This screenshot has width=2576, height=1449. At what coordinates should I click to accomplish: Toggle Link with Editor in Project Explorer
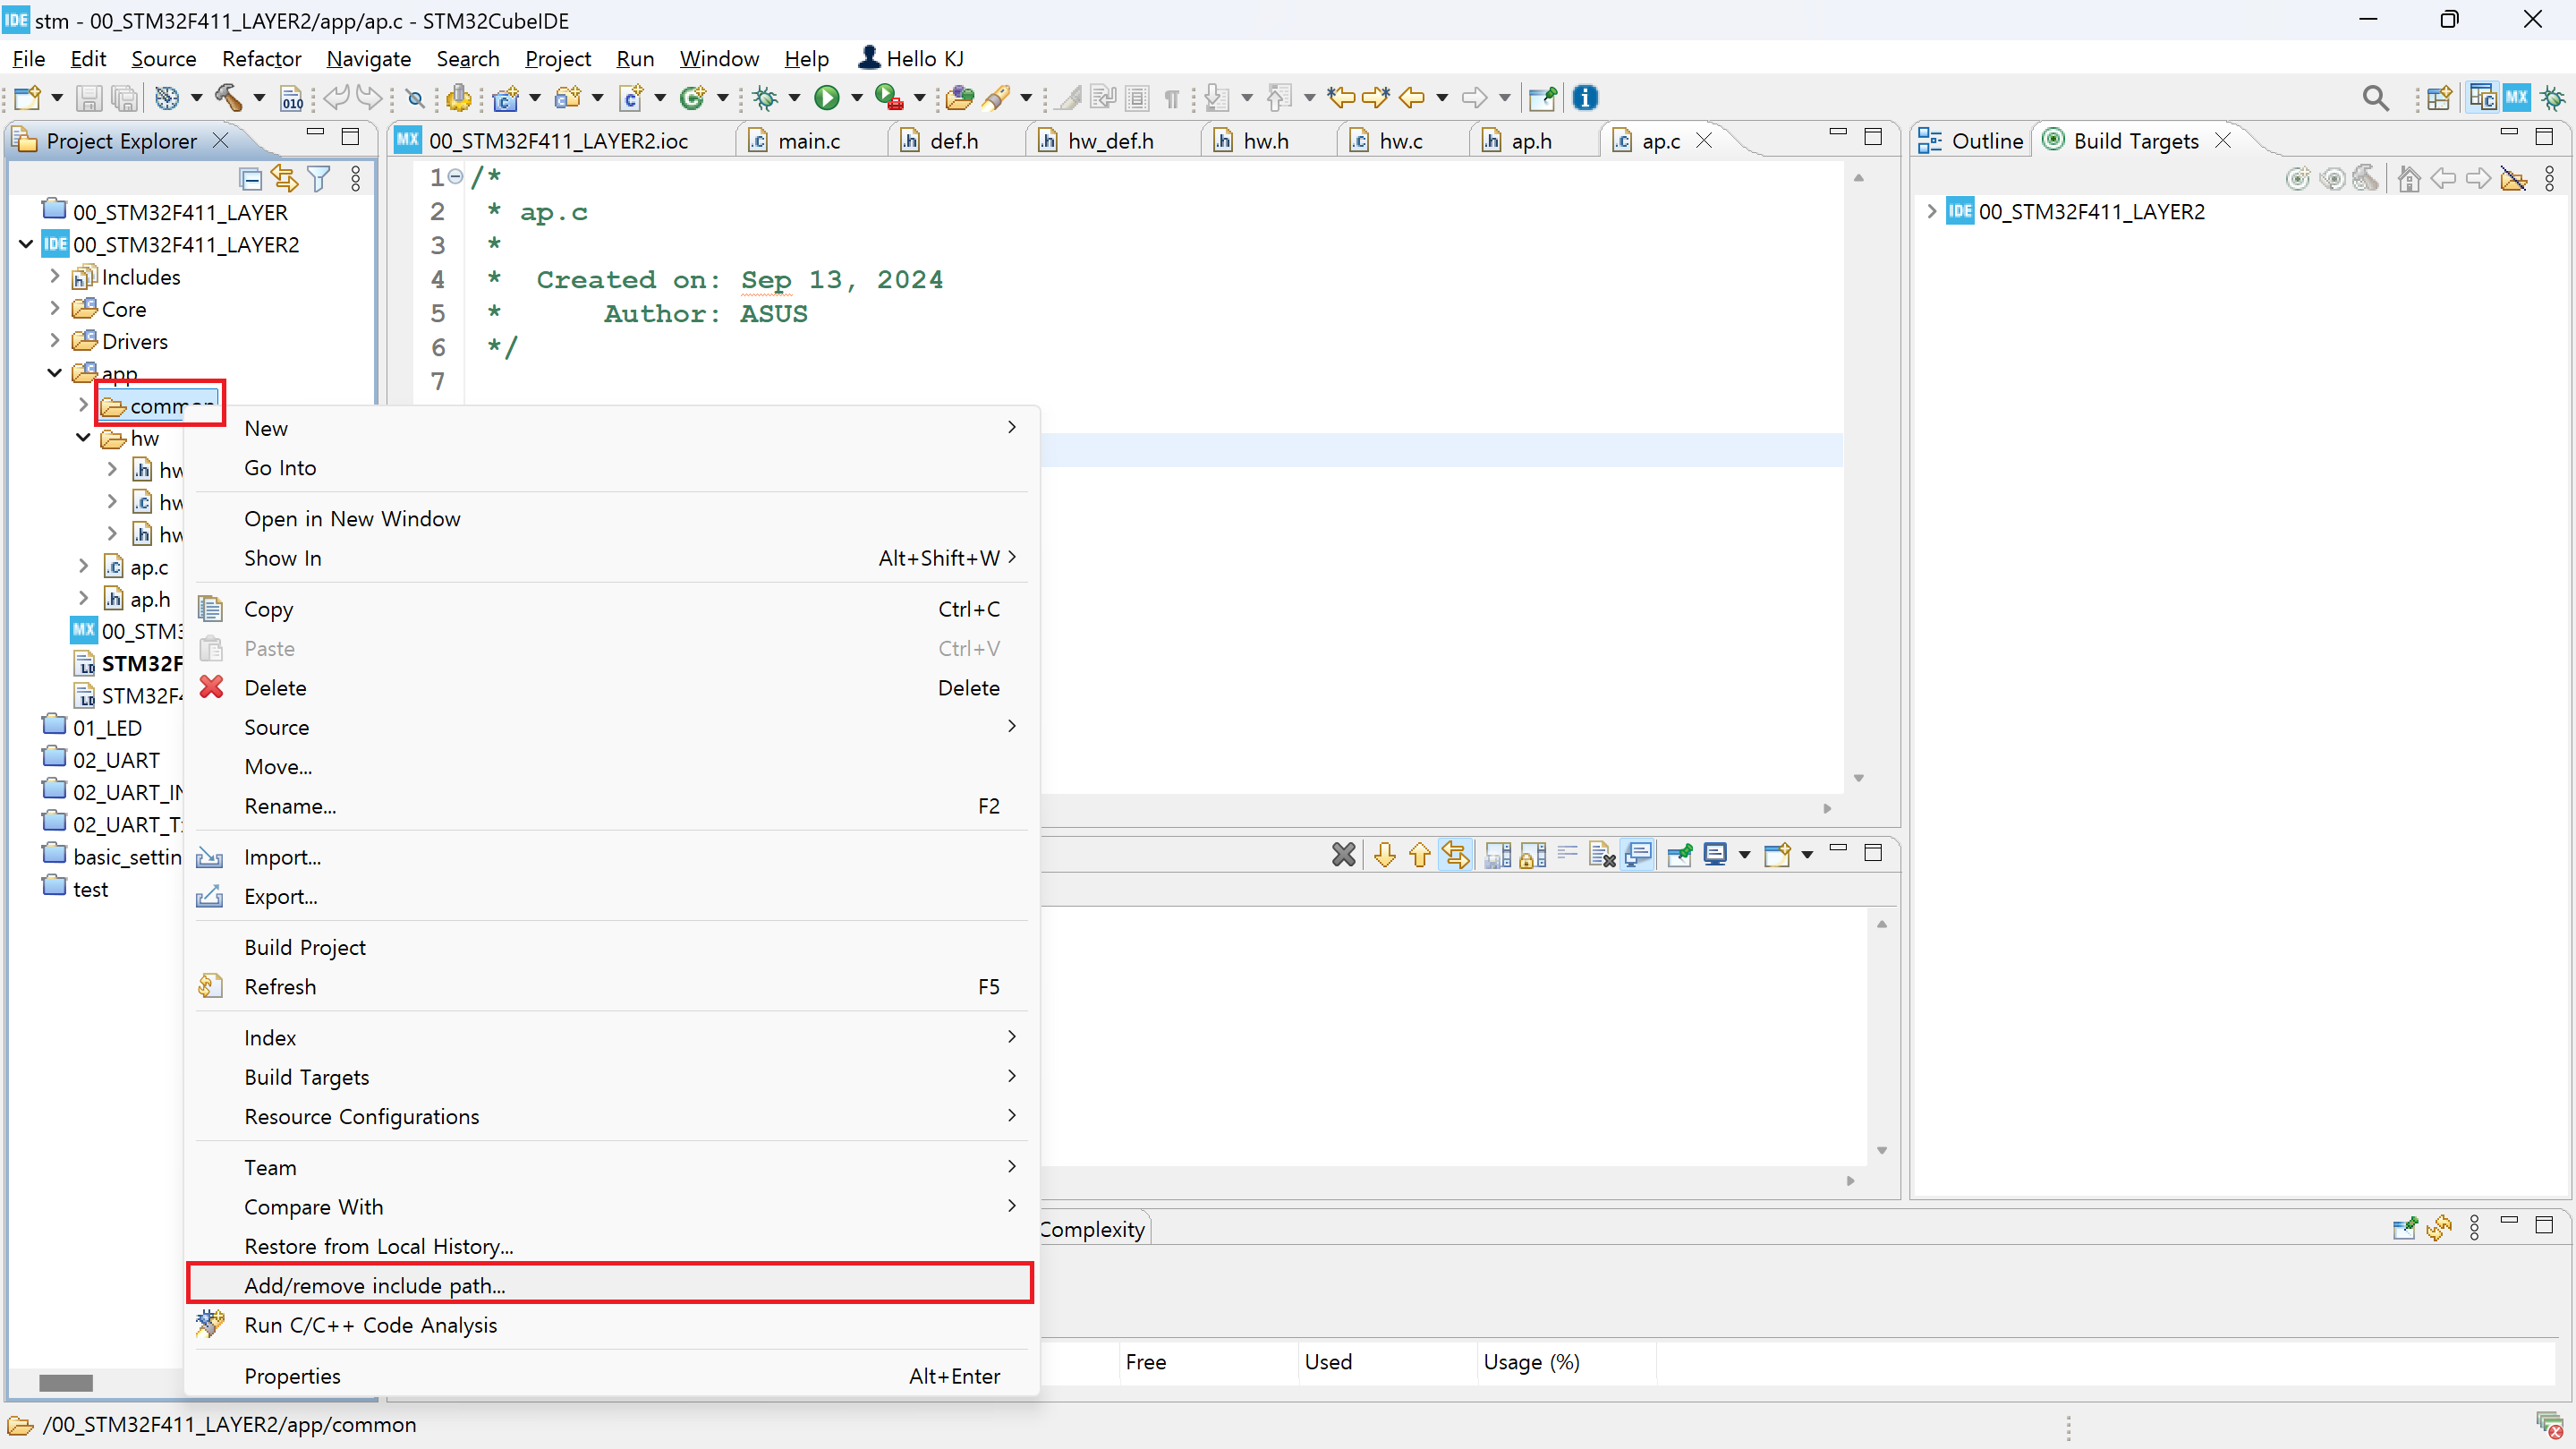click(x=285, y=179)
